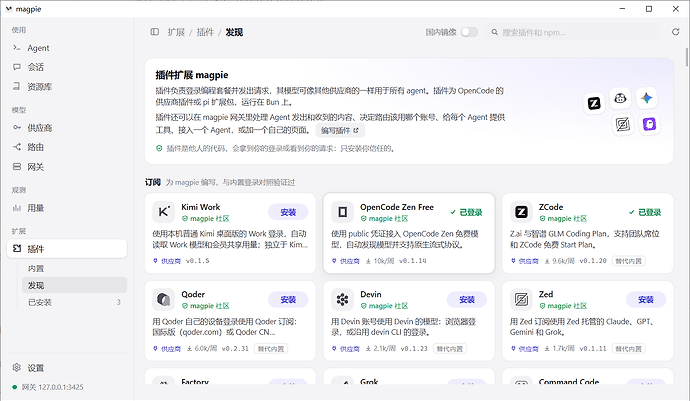The height and width of the screenshot is (401, 690).
Task: Select the 发现 sub-item
Action: coord(74,285)
